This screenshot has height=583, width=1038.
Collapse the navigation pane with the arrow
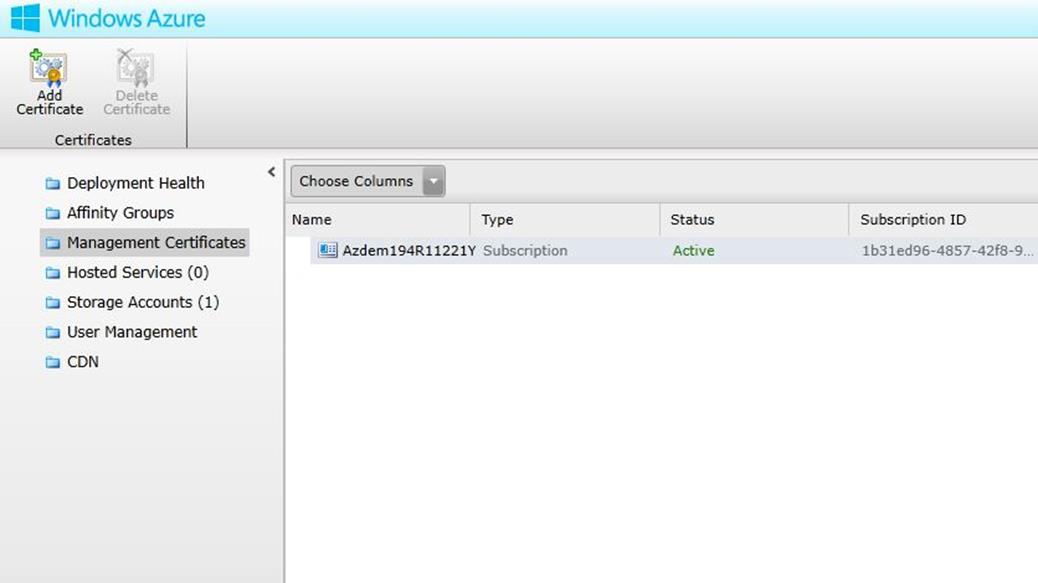click(x=271, y=172)
